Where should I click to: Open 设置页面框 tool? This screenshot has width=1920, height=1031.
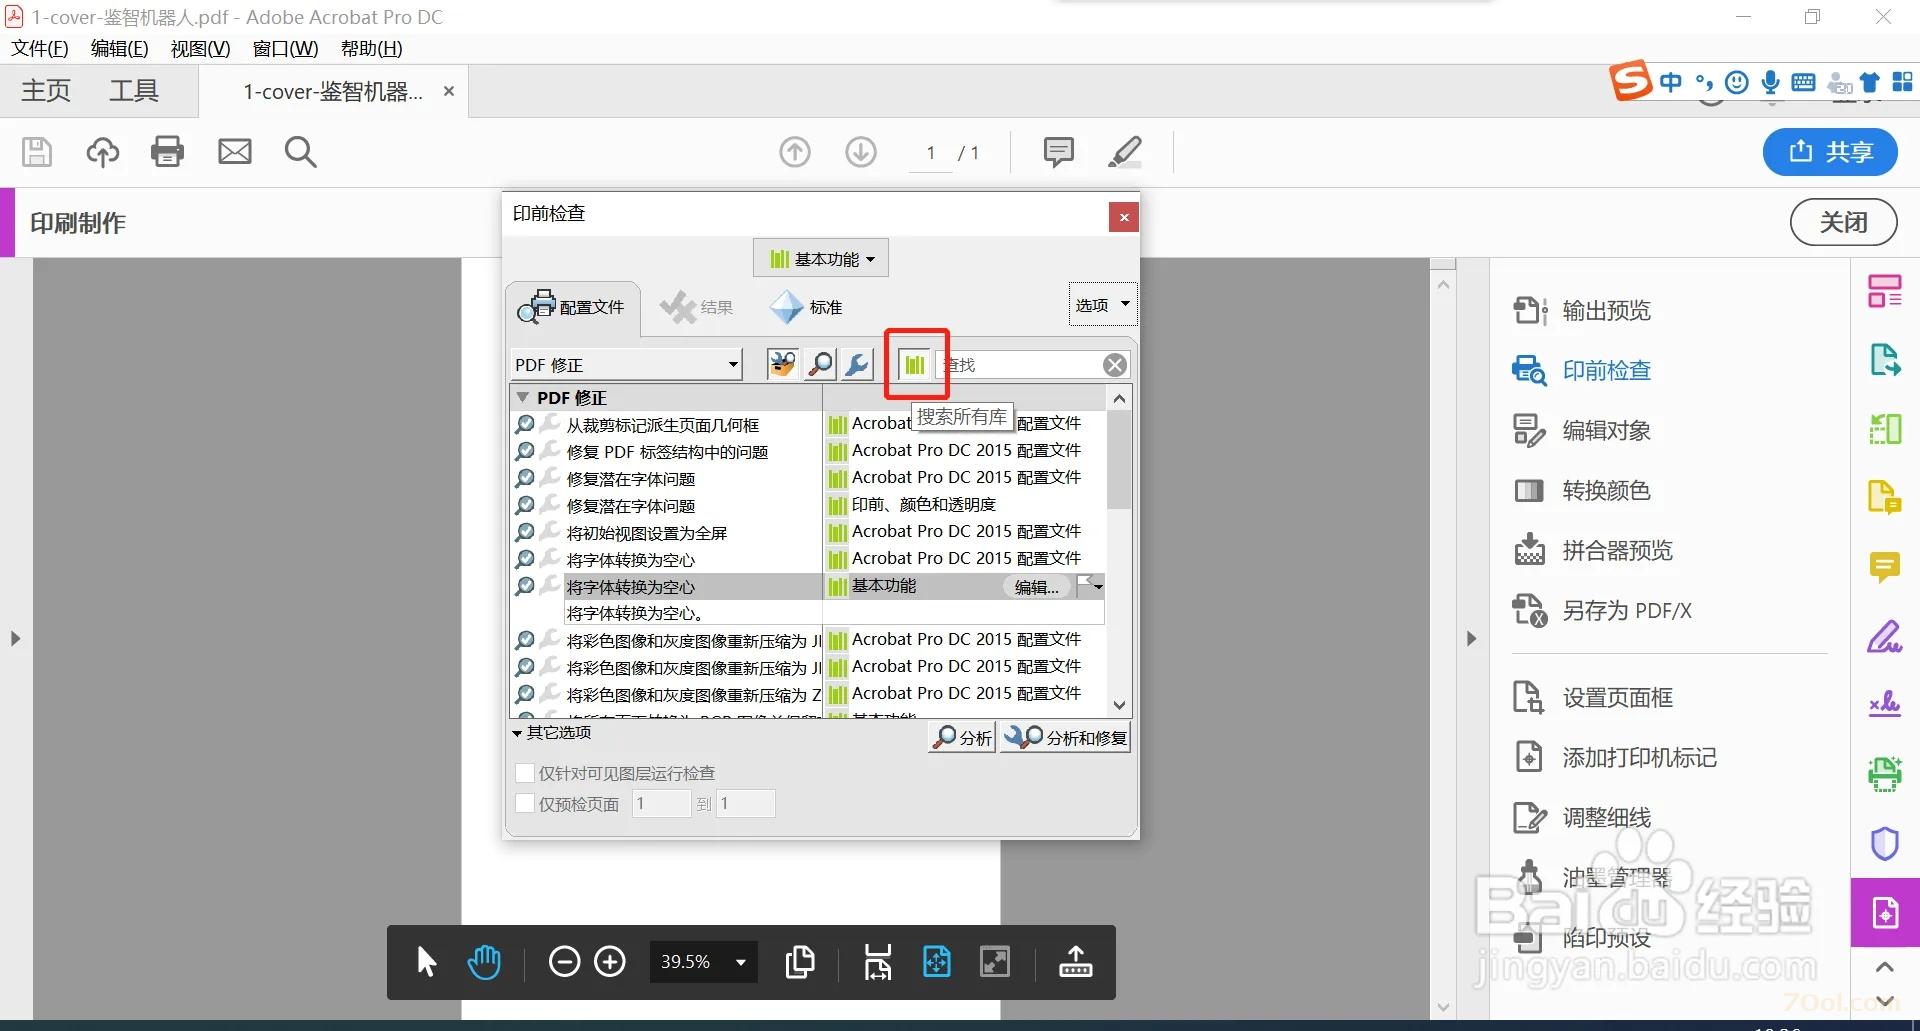[x=1593, y=698]
